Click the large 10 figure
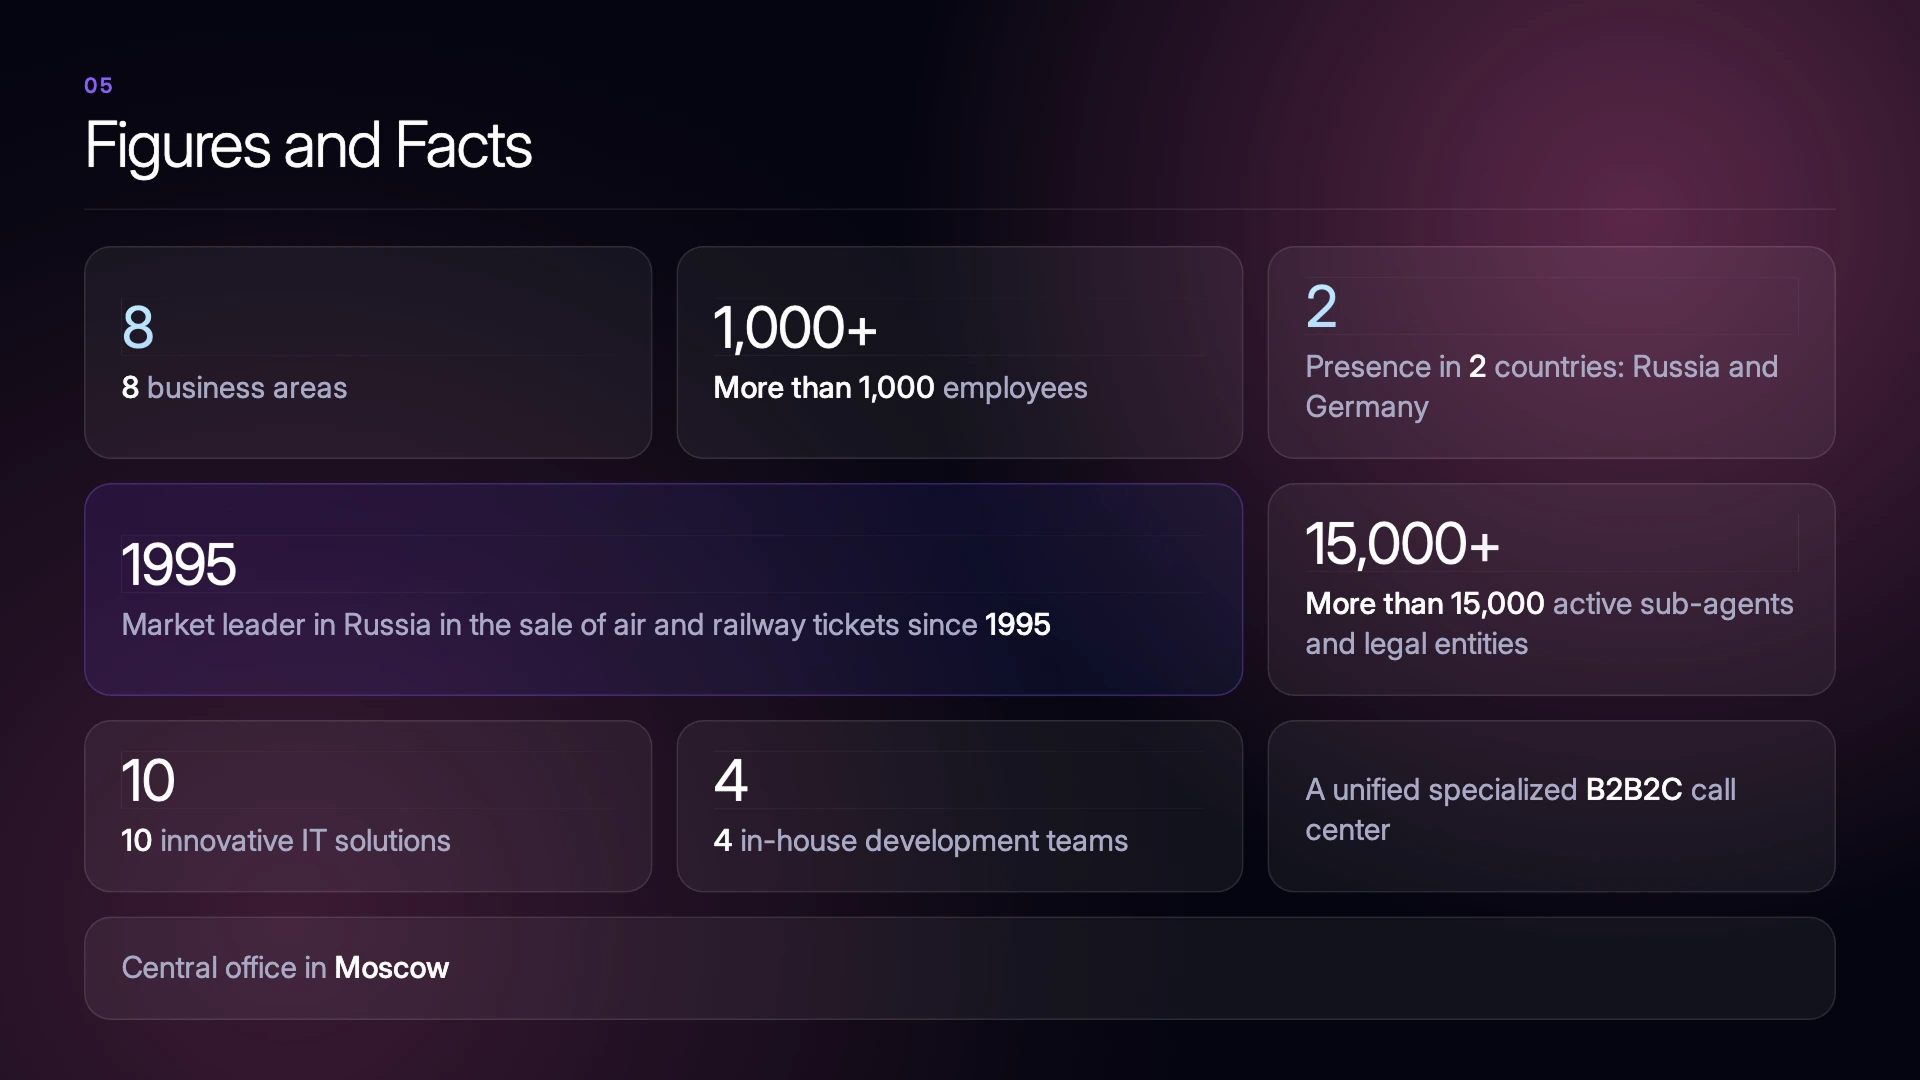The width and height of the screenshot is (1920, 1080). pos(147,780)
